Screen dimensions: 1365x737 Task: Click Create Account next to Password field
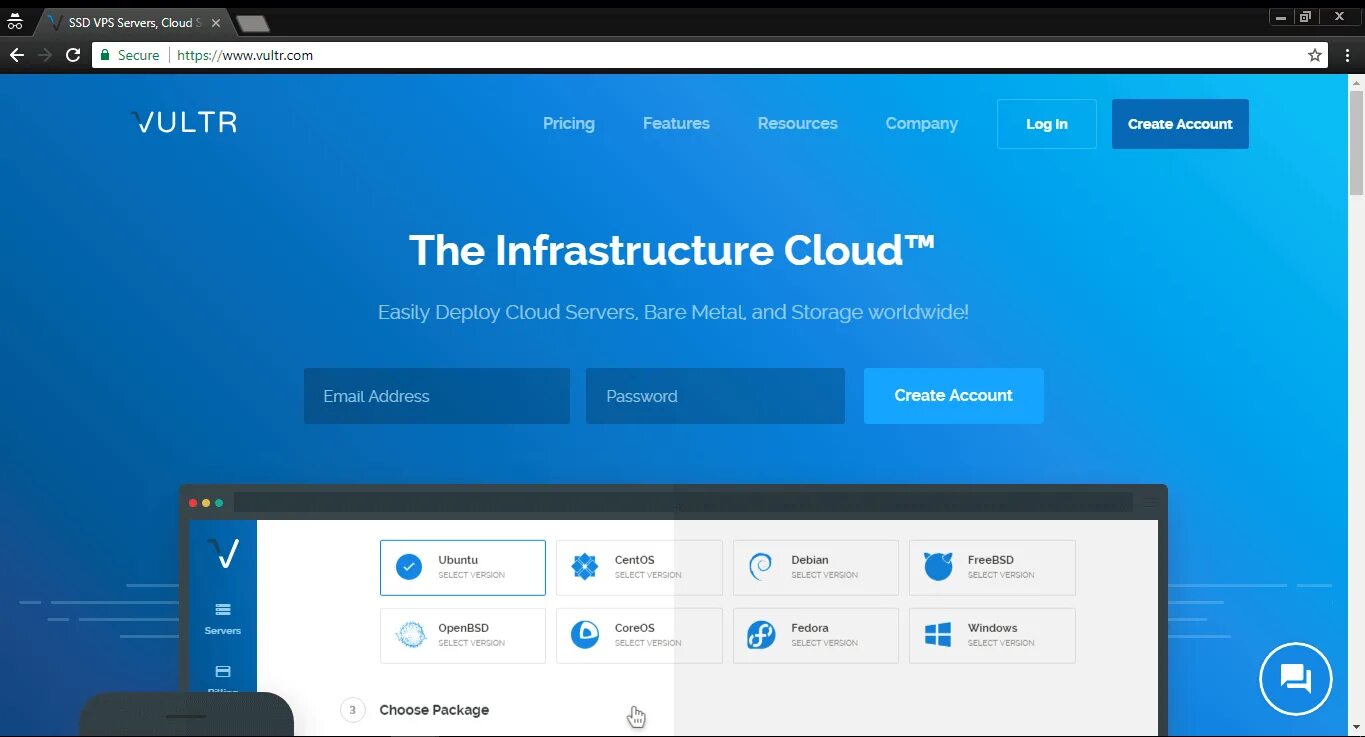[x=954, y=396]
